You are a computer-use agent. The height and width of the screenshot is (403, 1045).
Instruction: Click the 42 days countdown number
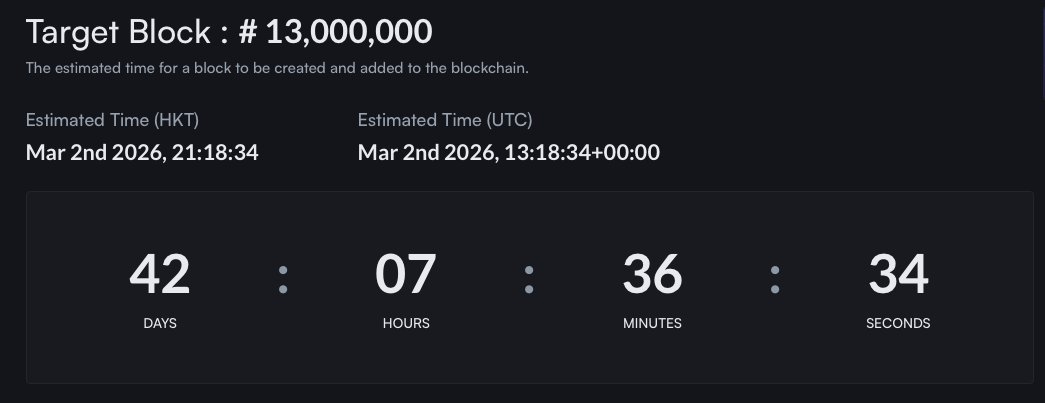pos(160,274)
